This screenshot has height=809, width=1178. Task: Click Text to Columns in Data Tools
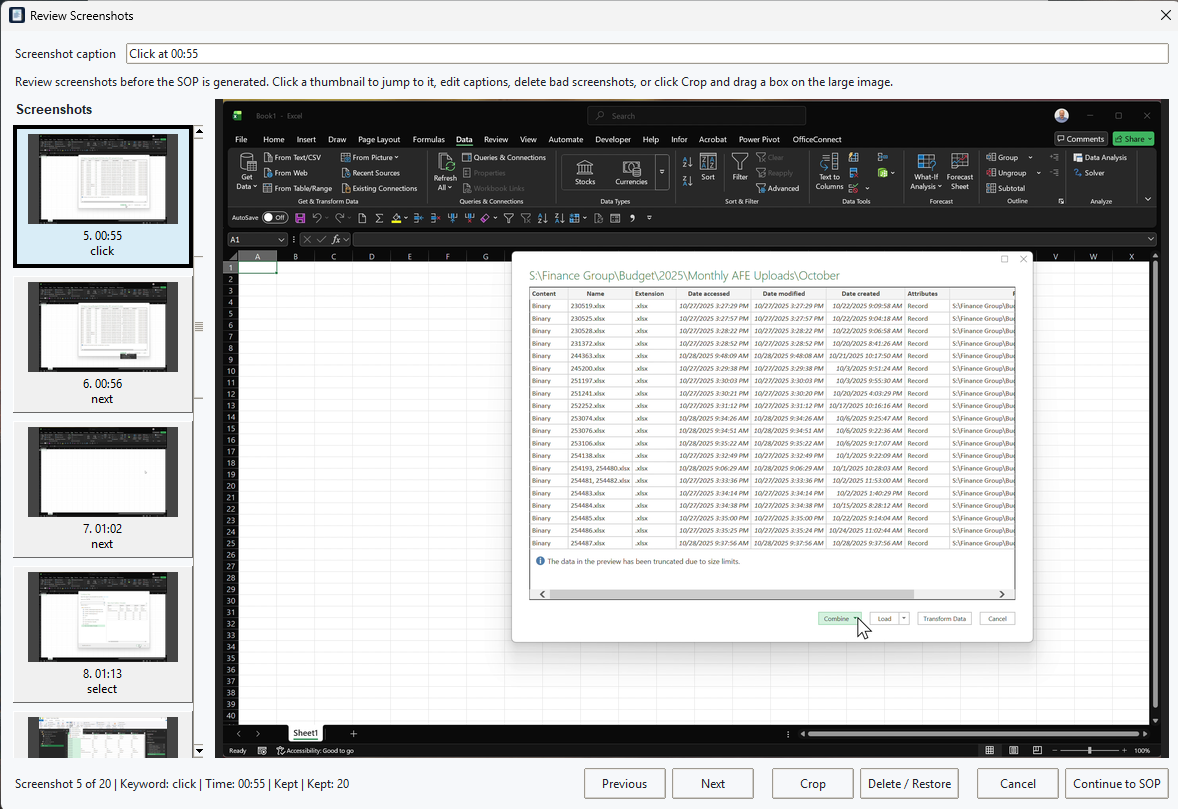coord(829,172)
